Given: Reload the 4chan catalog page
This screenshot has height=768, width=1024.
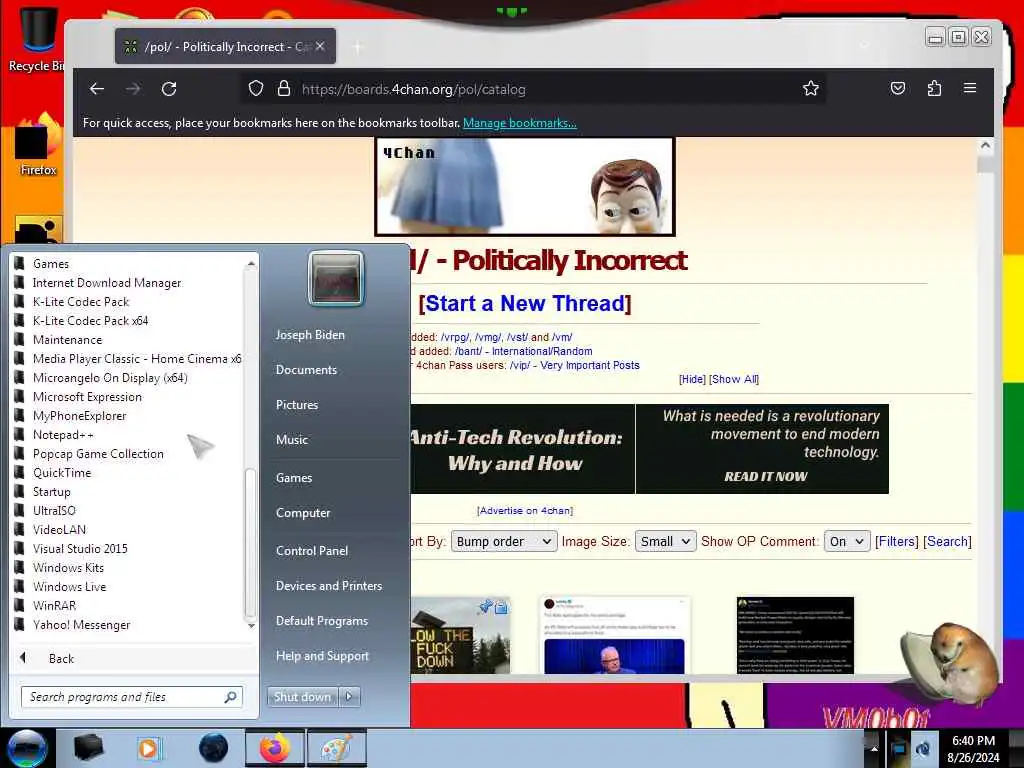Looking at the screenshot, I should tap(169, 89).
